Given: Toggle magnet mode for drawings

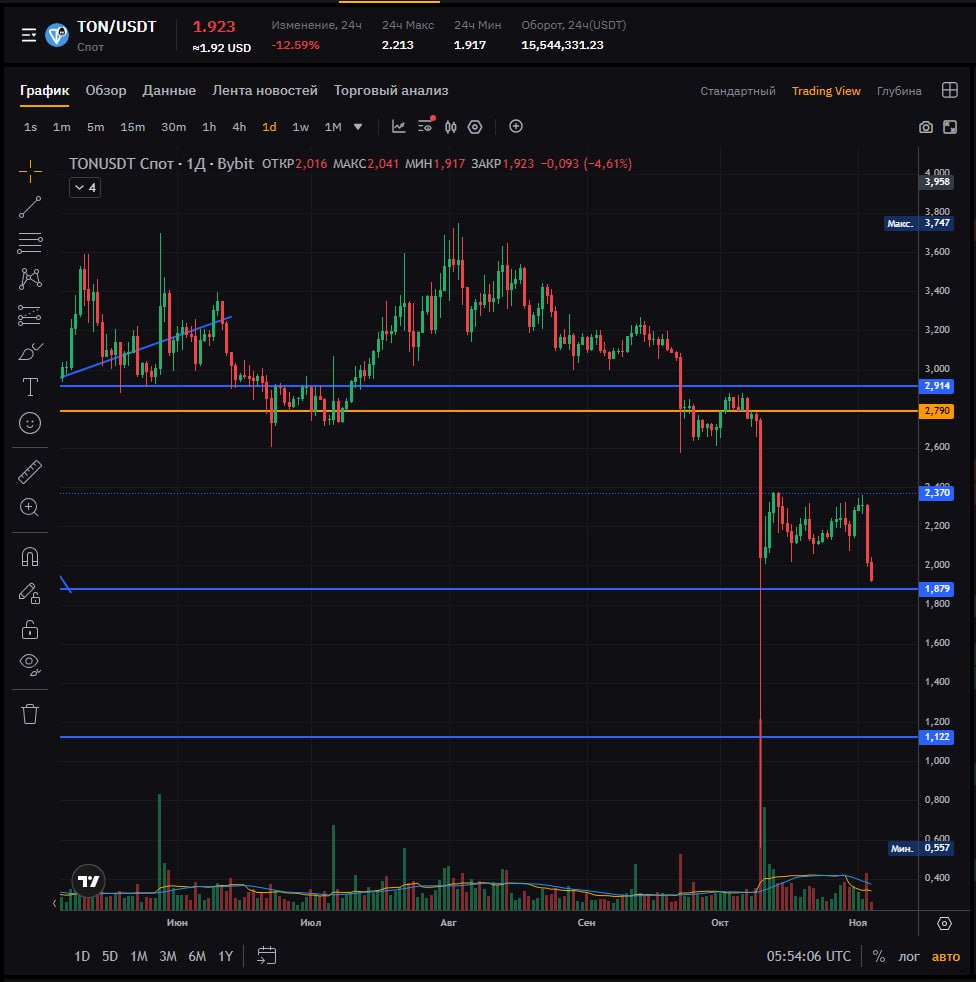Looking at the screenshot, I should pos(30,557).
